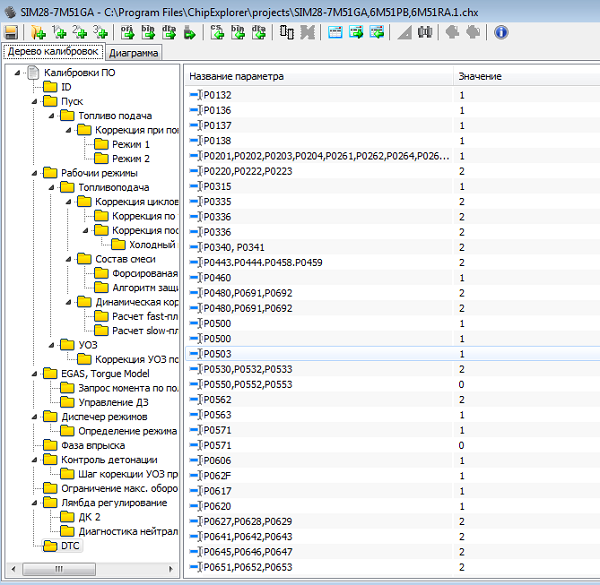The width and height of the screenshot is (600, 585).
Task: Switch to the Диаграмма tab
Action: click(134, 53)
